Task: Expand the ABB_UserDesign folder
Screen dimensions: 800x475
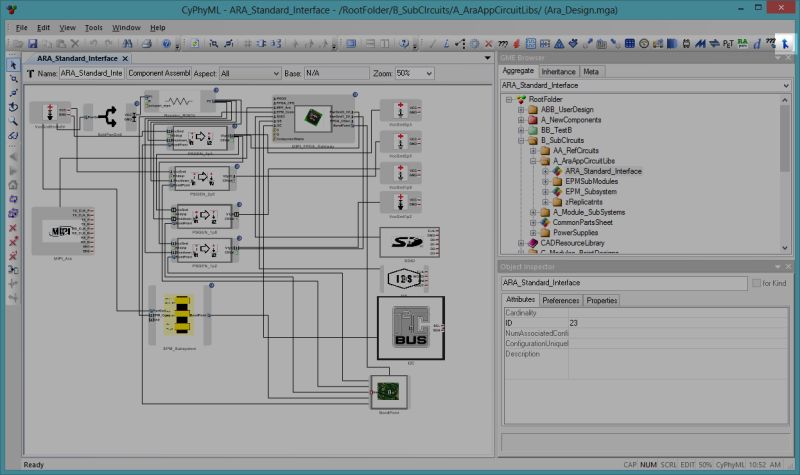Action: (x=521, y=110)
